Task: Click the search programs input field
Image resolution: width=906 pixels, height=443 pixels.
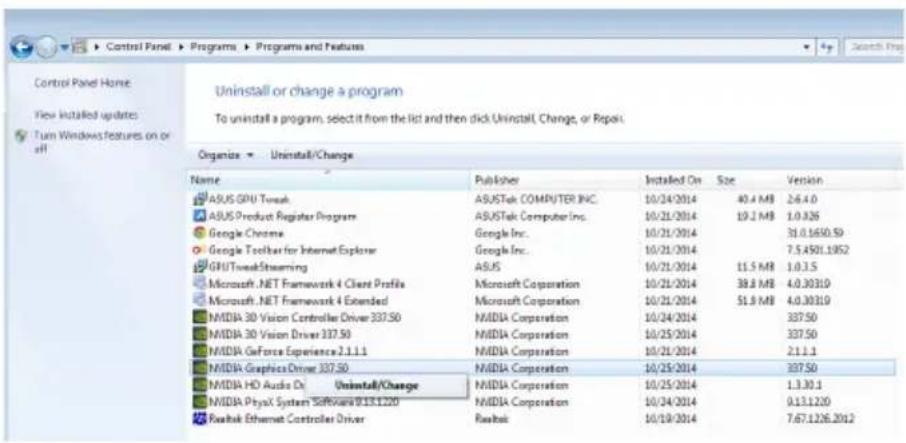Action: click(874, 47)
